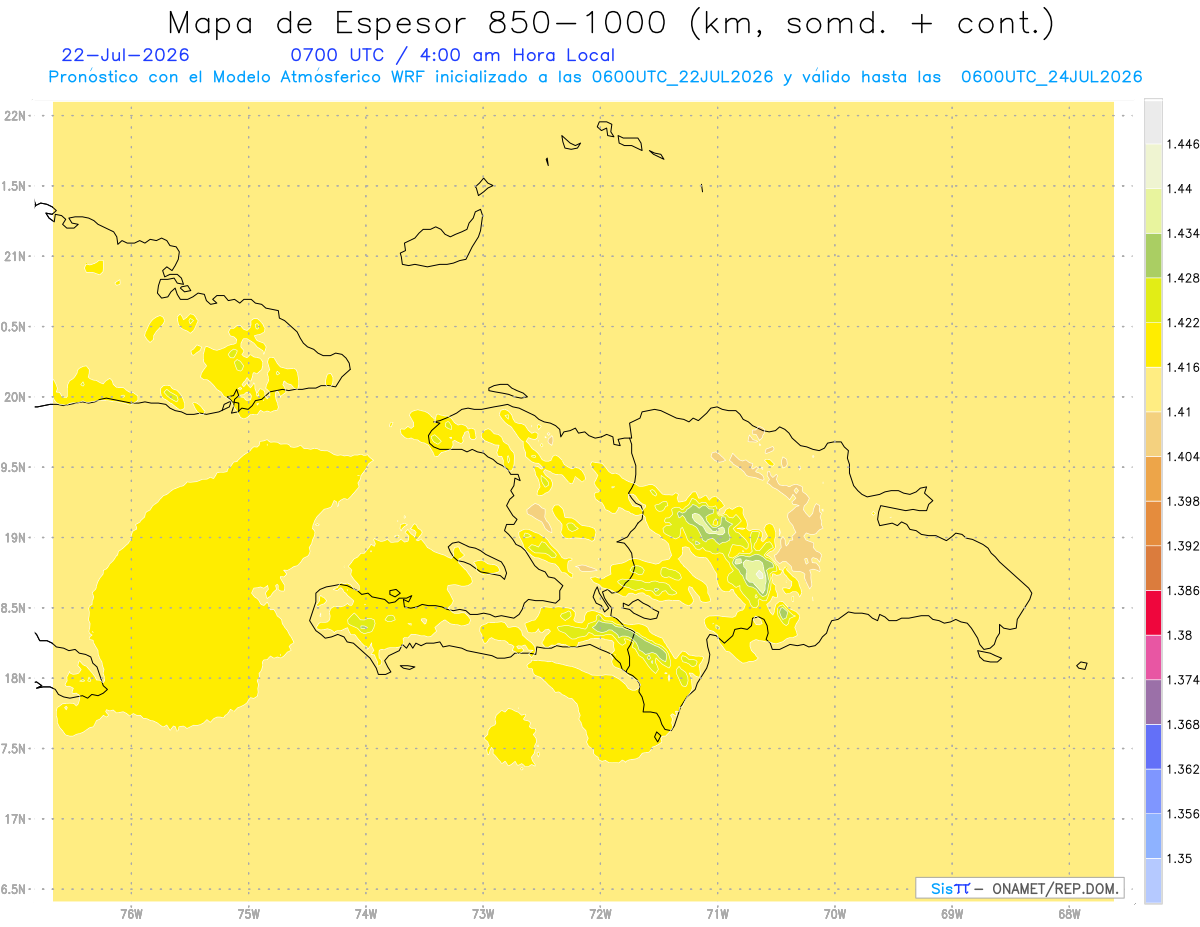Click the blue legend swatch between 1.362 and 1.368
Viewport: 1200px width, 927px height.
point(1153,746)
